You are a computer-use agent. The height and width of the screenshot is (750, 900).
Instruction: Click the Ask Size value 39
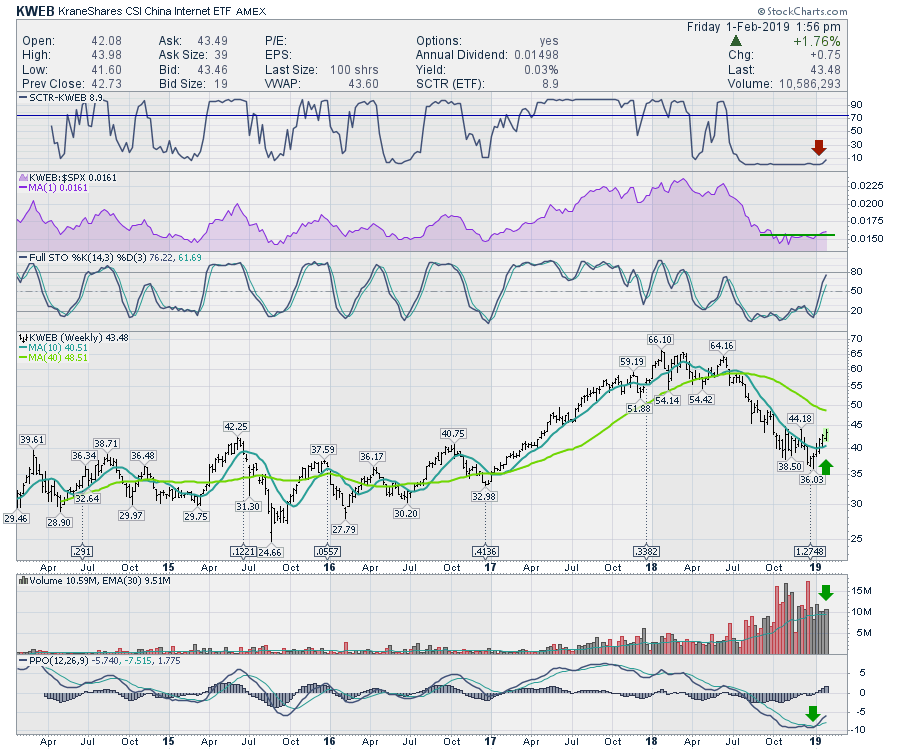click(220, 55)
